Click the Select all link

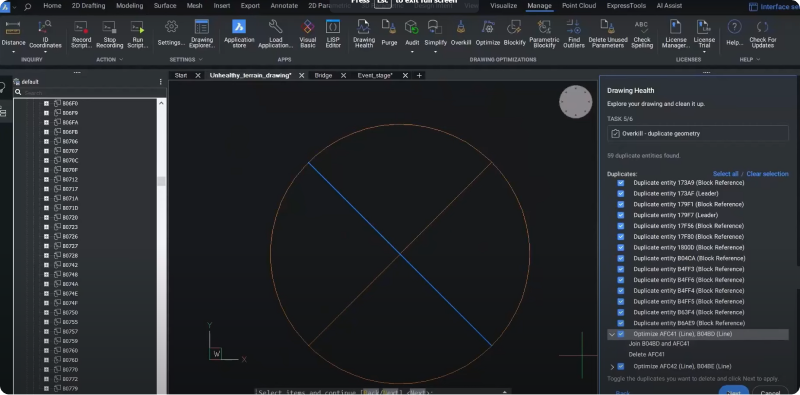click(726, 174)
